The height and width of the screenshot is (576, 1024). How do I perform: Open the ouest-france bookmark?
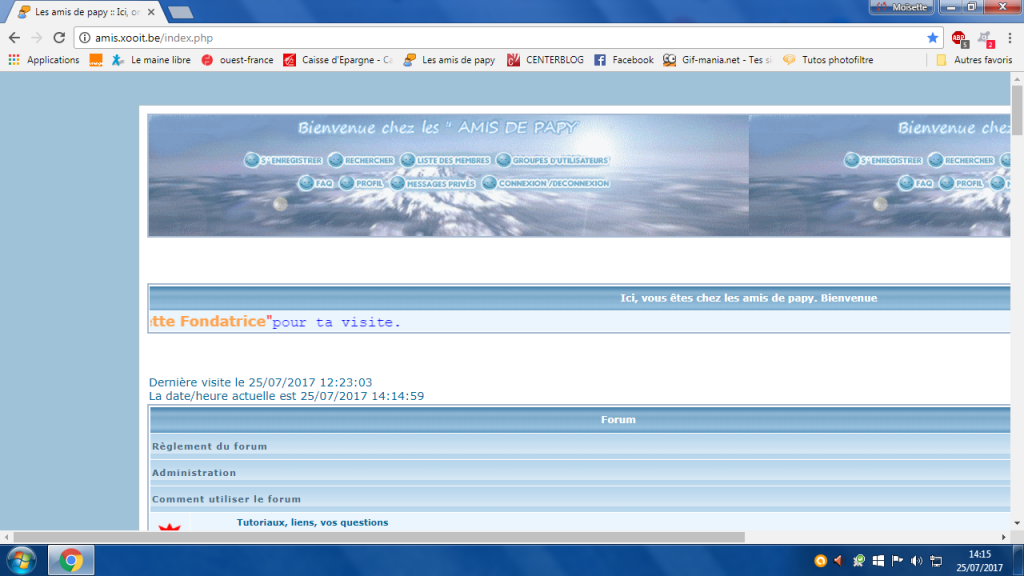click(x=237, y=59)
